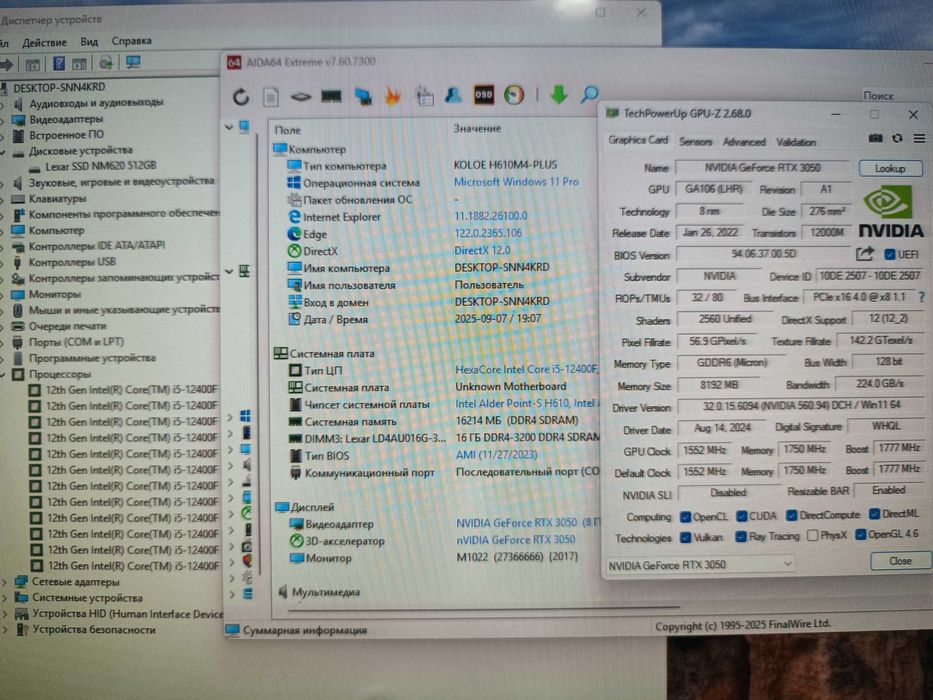Open GPU-Z hamburger menu icon
933x700 pixels.
[919, 138]
